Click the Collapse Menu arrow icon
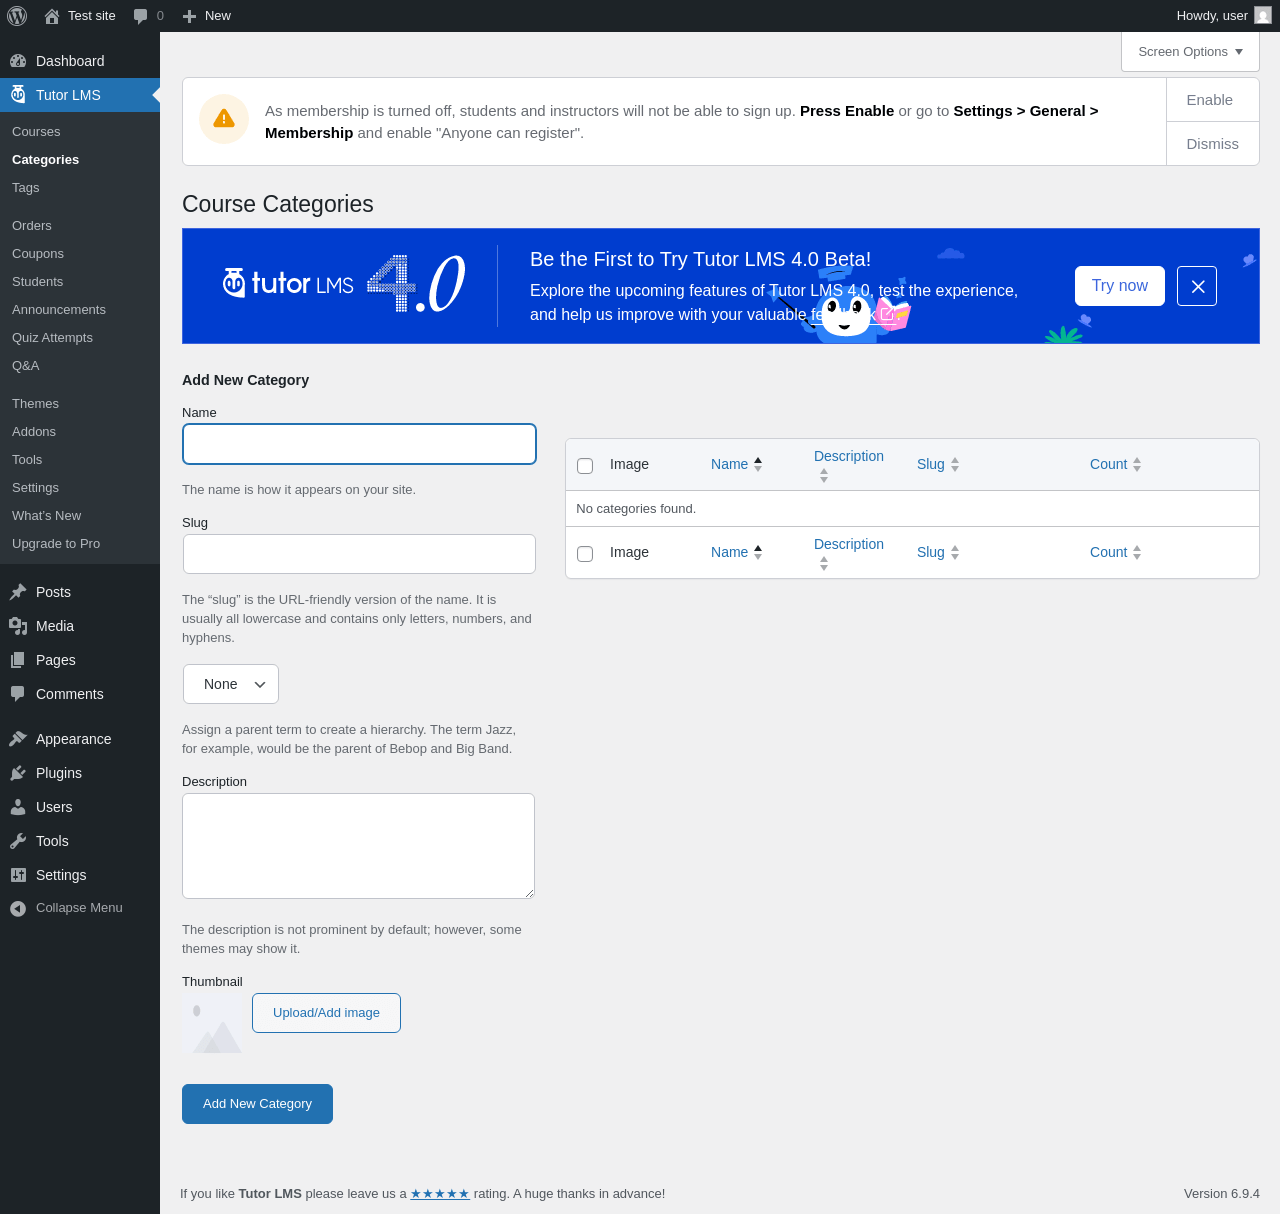1280x1214 pixels. click(x=18, y=908)
